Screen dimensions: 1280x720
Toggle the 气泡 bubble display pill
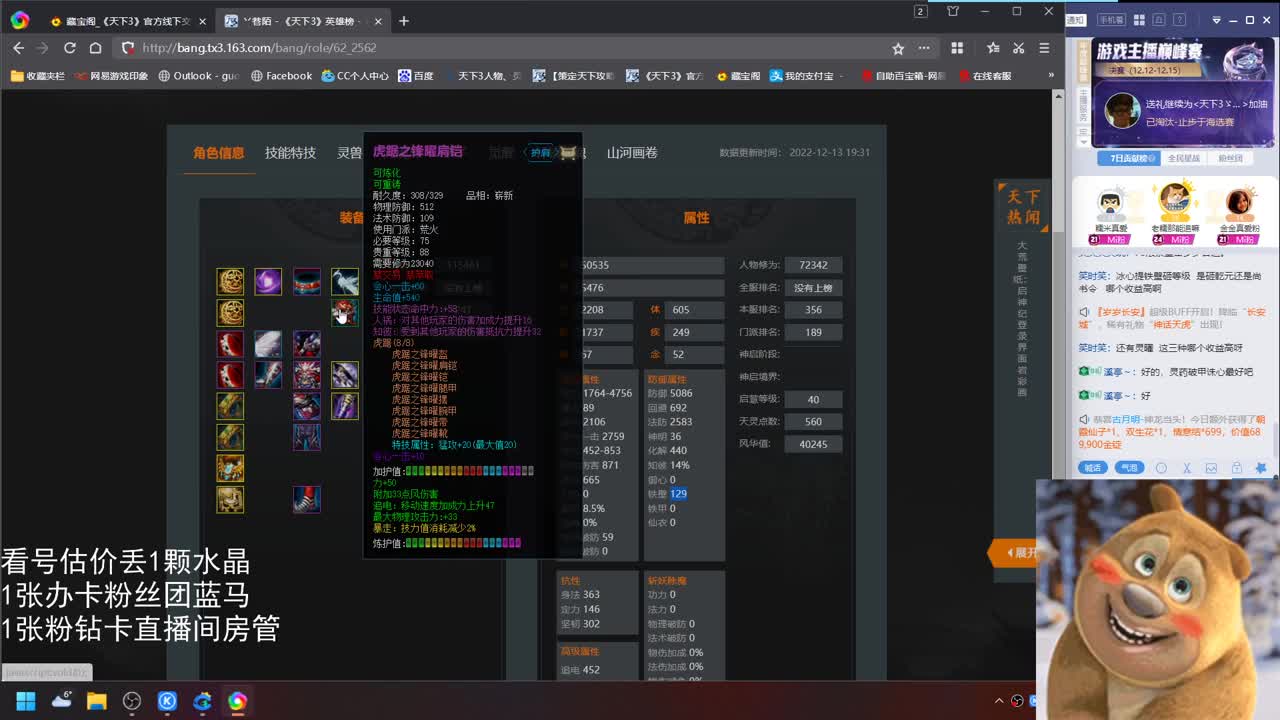pos(1130,467)
